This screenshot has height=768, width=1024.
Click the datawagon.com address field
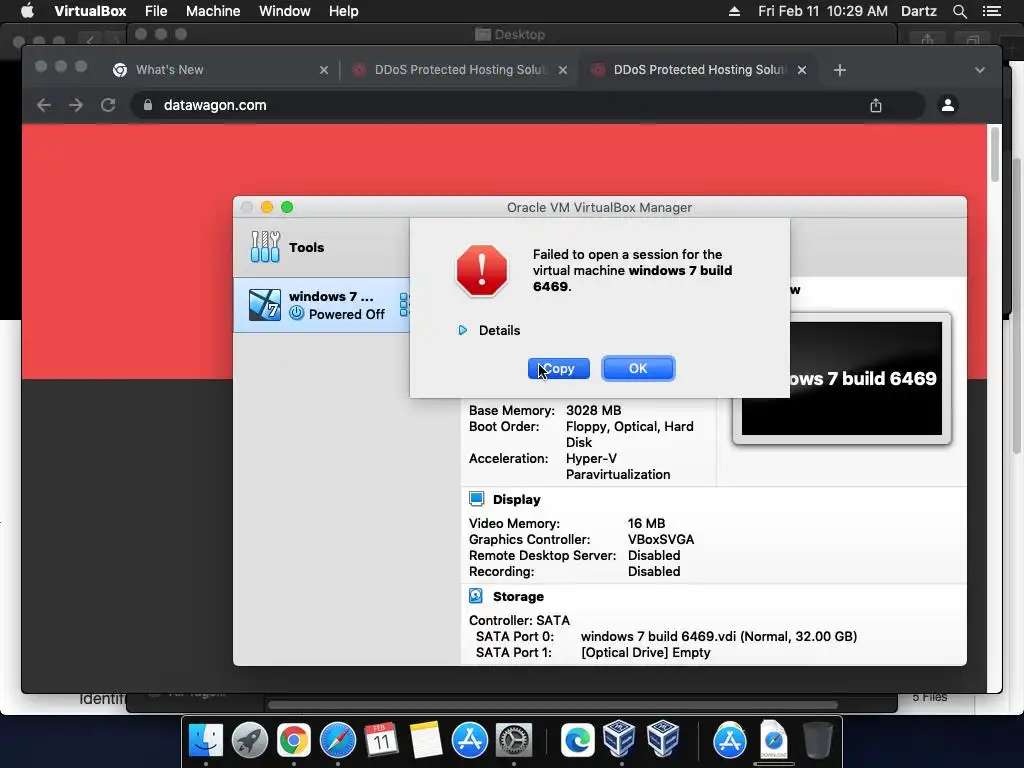pos(528,105)
